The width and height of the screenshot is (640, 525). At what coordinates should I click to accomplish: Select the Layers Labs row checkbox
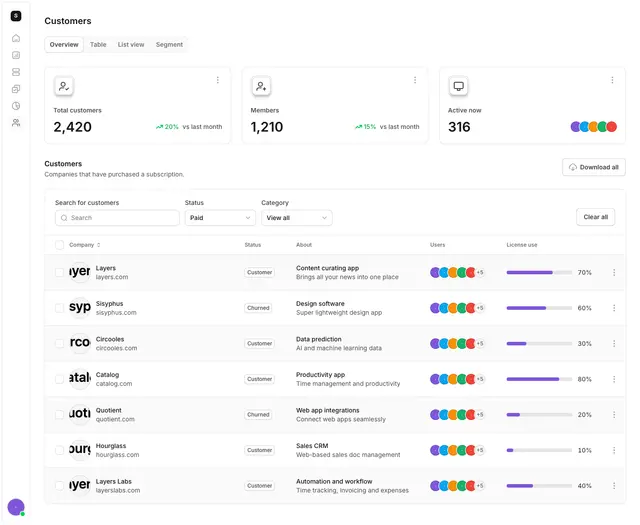[60, 485]
